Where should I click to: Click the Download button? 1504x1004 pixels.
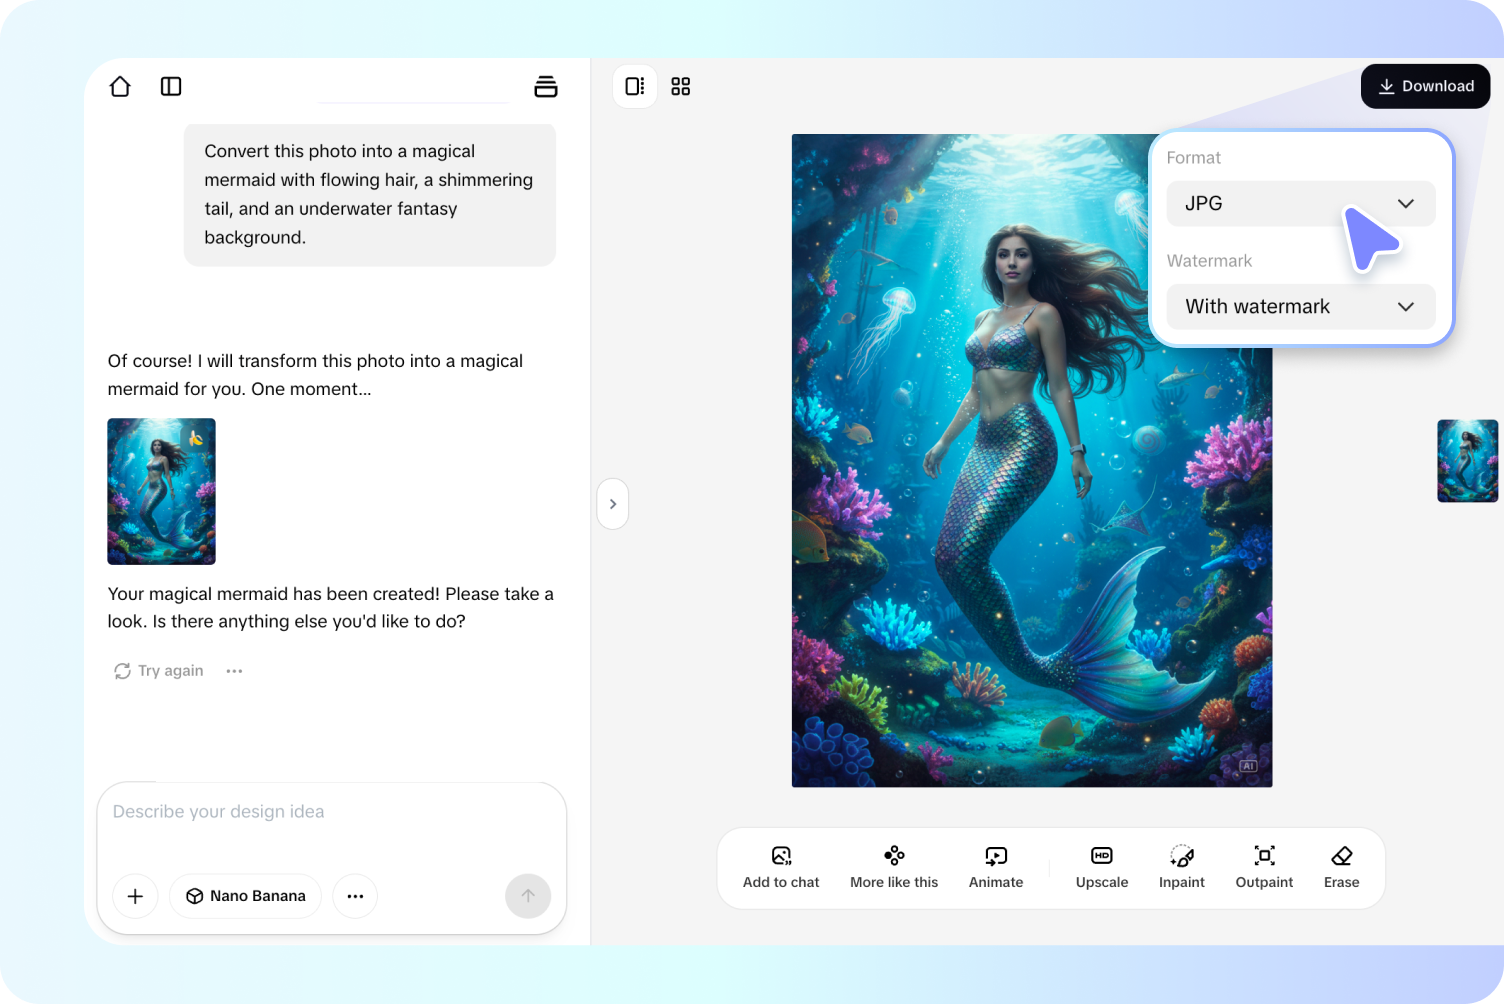[x=1425, y=86]
